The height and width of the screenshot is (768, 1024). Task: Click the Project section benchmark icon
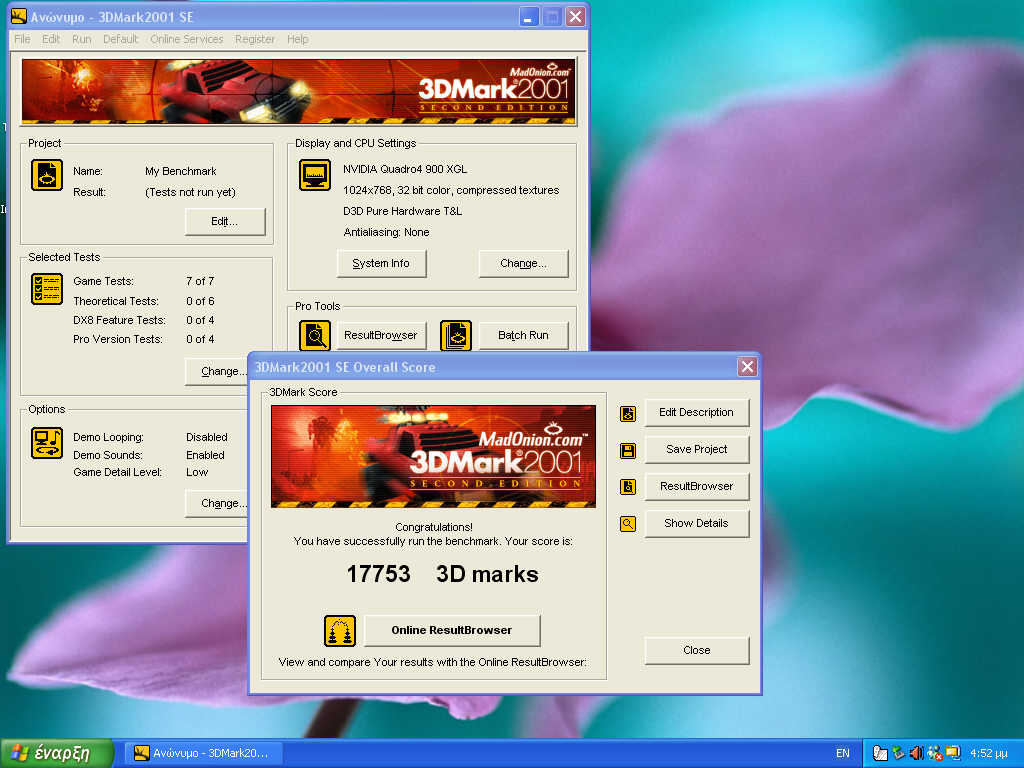(46, 174)
